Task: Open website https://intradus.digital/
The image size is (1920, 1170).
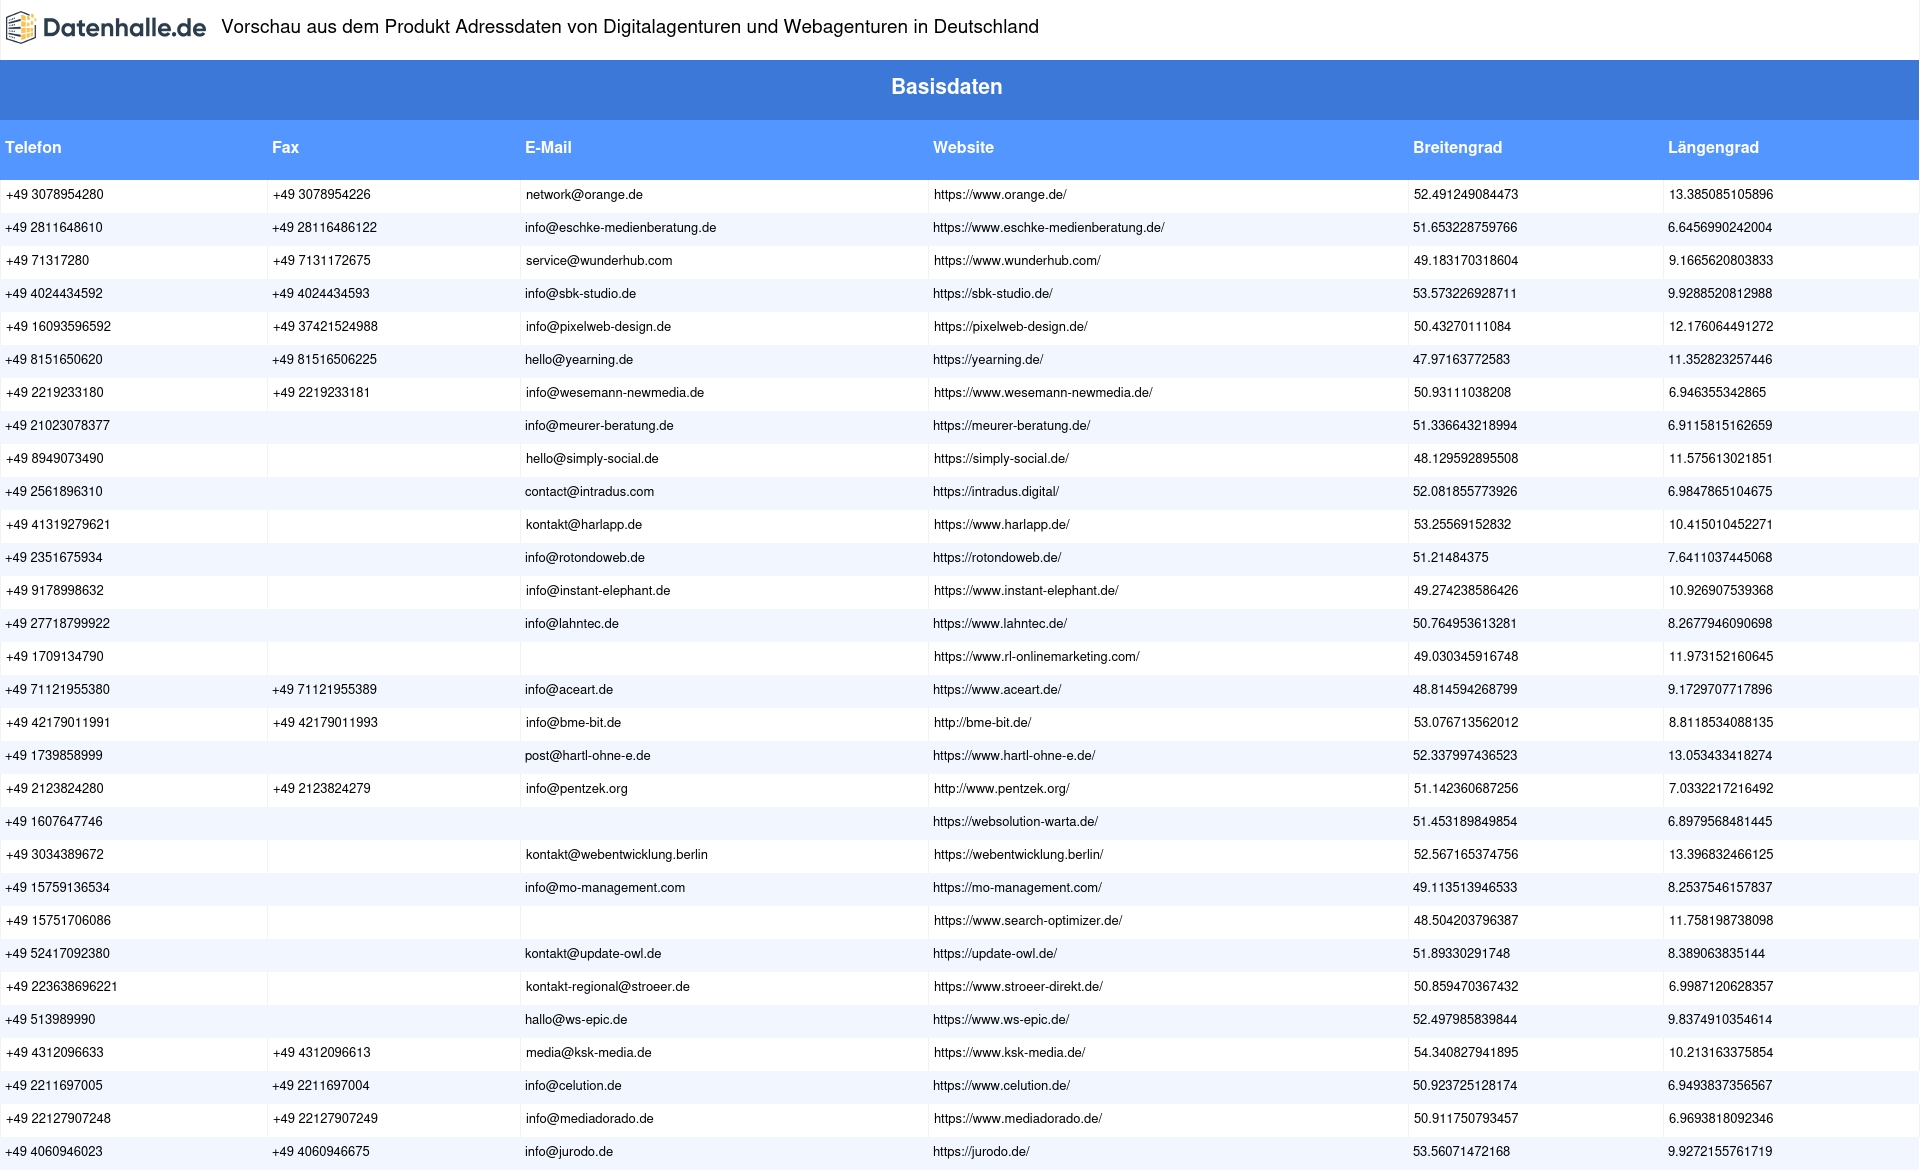Action: [996, 492]
